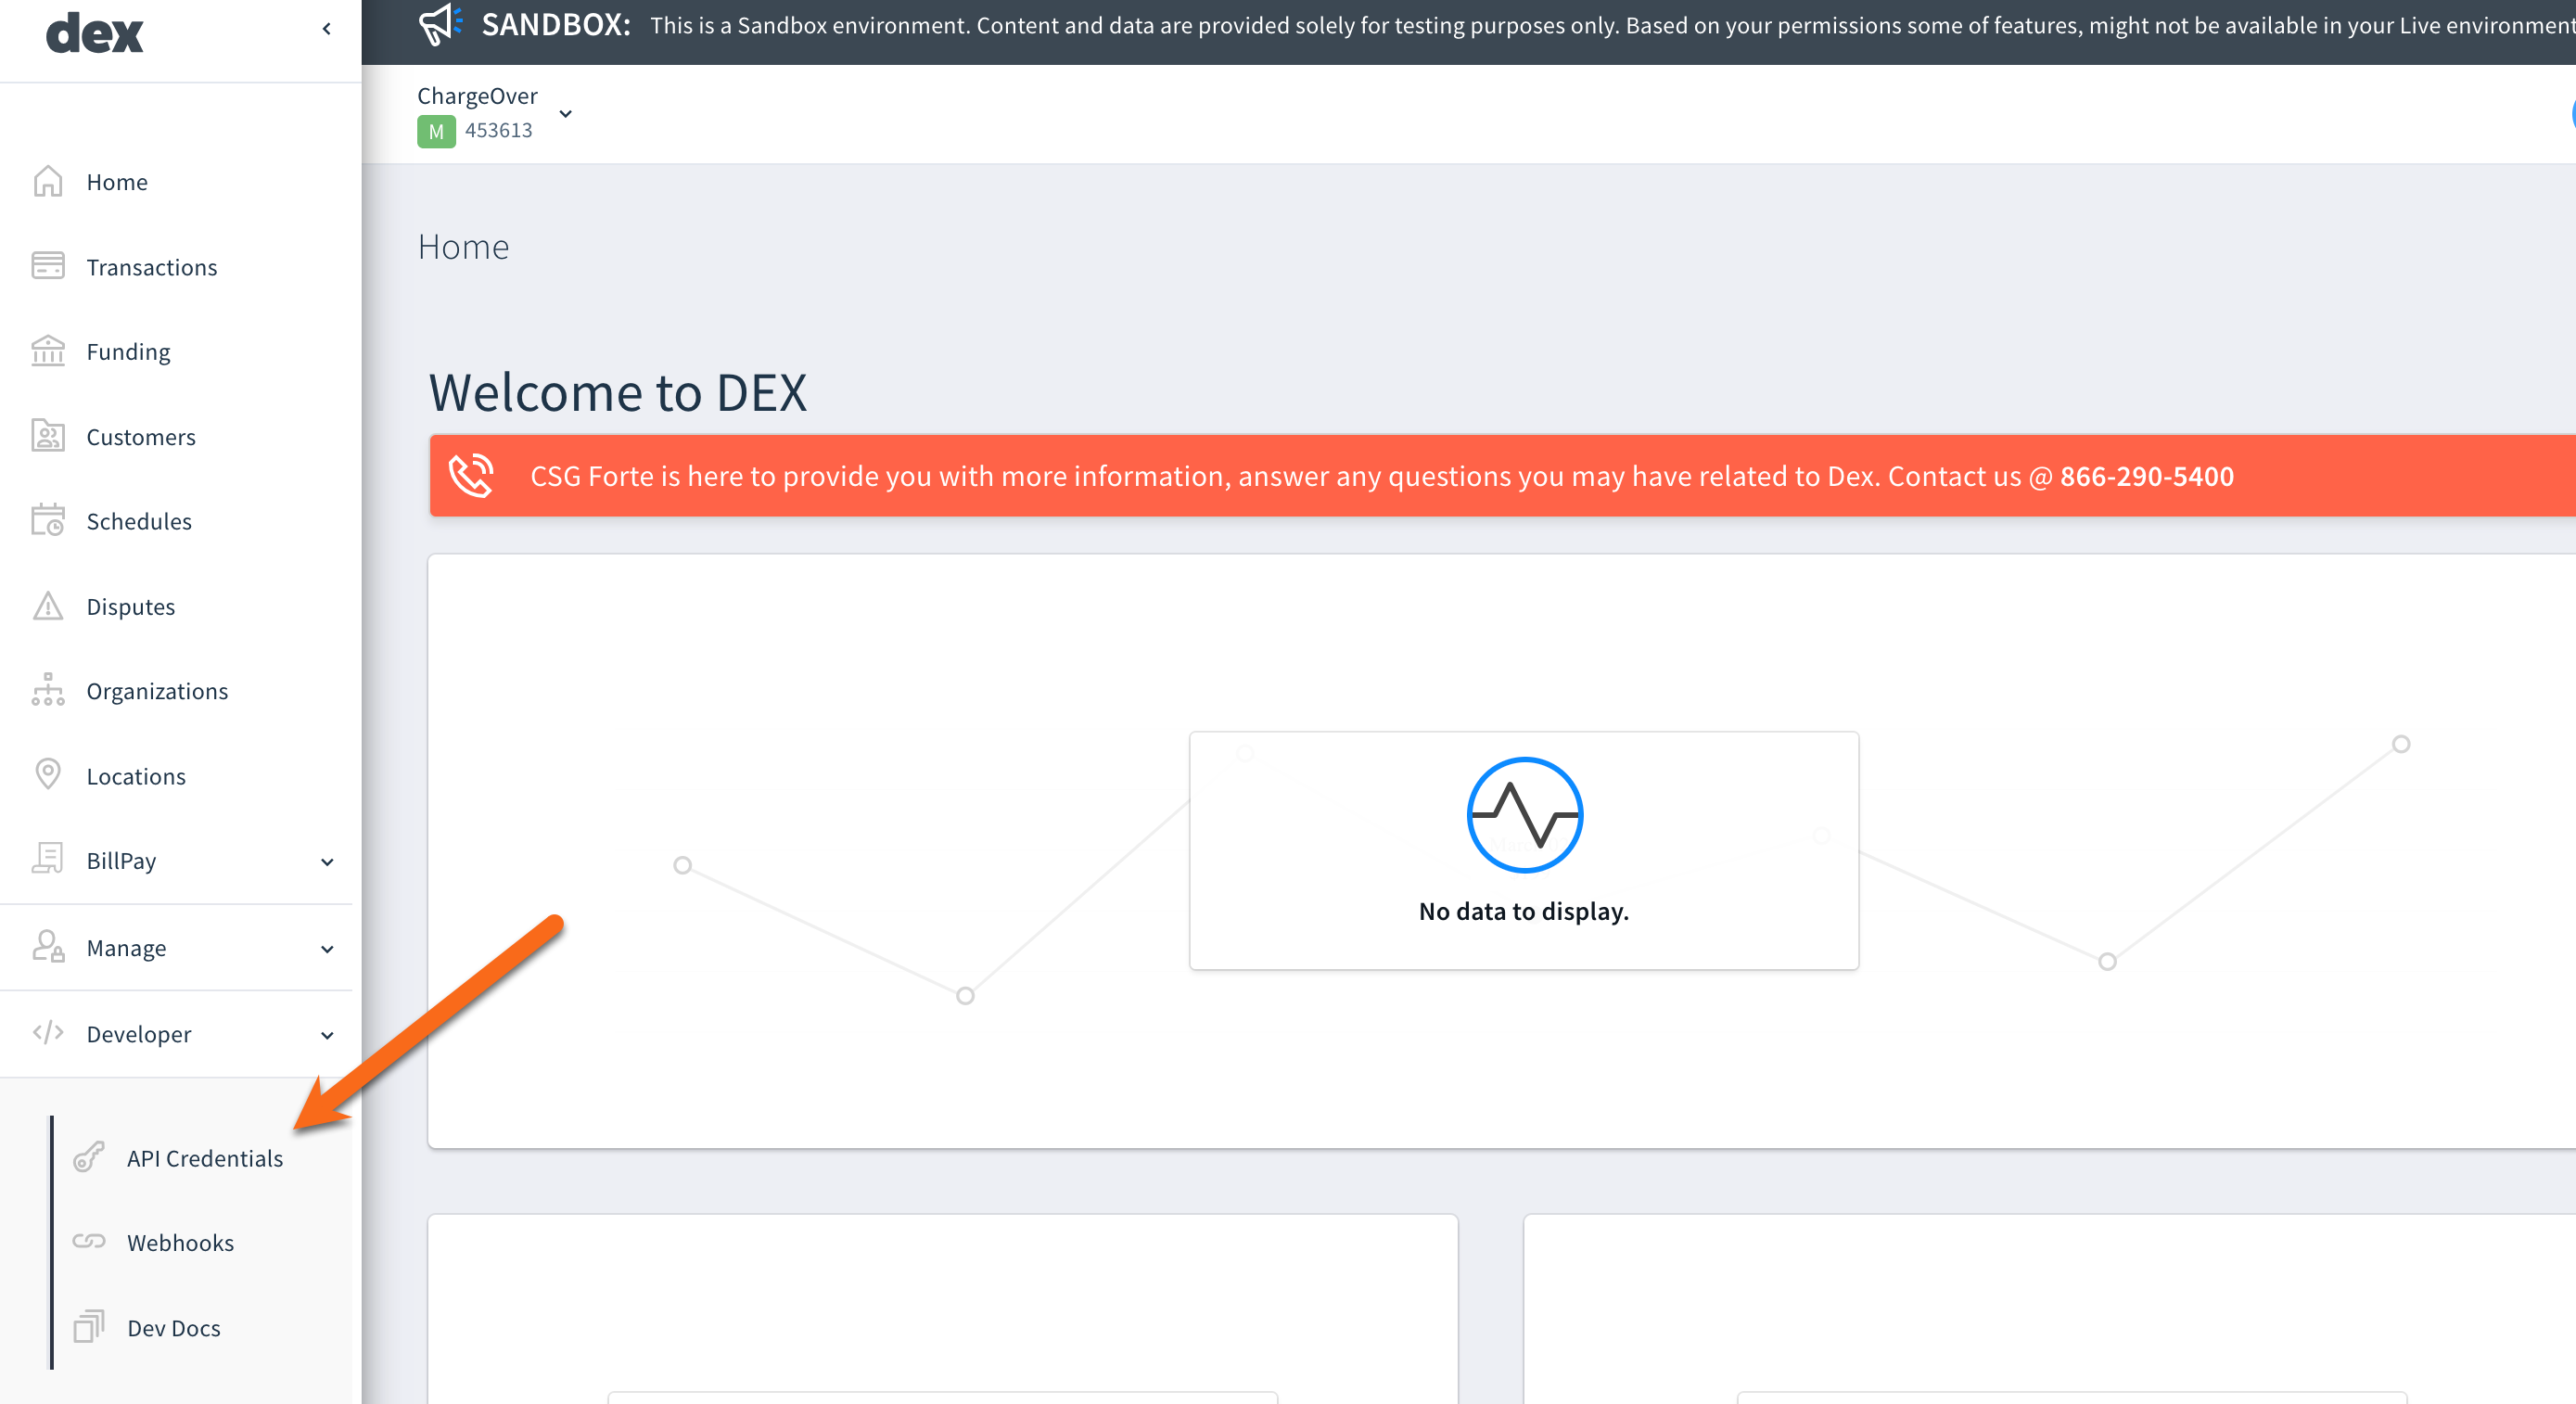Click the SANDBOX: banner label

(x=556, y=24)
